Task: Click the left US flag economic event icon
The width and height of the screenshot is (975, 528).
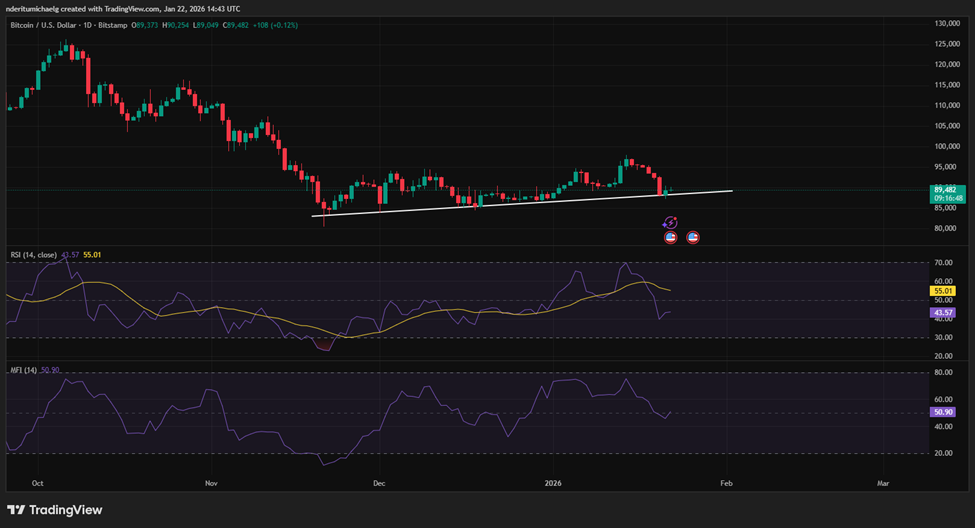Action: (x=671, y=237)
